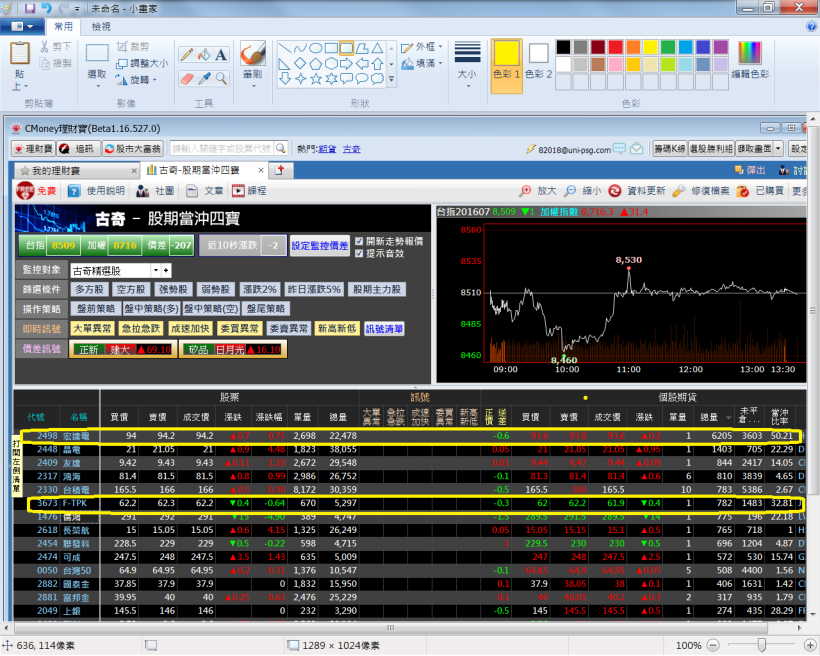Select the Magnifier tool
The height and width of the screenshot is (656, 820).
(x=221, y=78)
